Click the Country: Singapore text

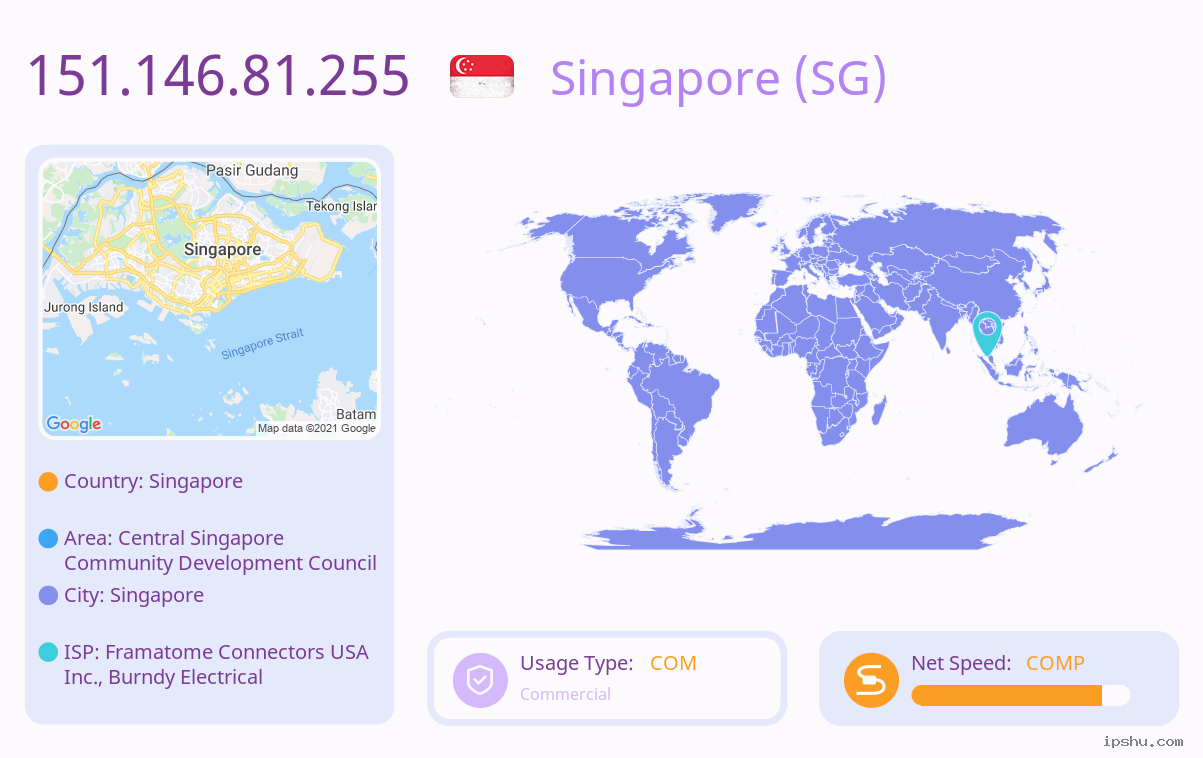click(153, 481)
